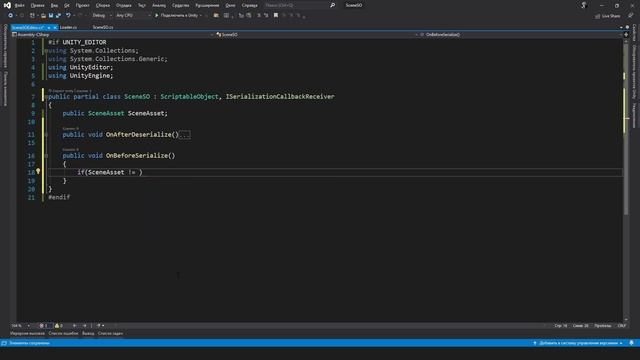640x360 pixels.
Task: Click the ISerializationCallbackReceiver interface name
Action: point(280,97)
